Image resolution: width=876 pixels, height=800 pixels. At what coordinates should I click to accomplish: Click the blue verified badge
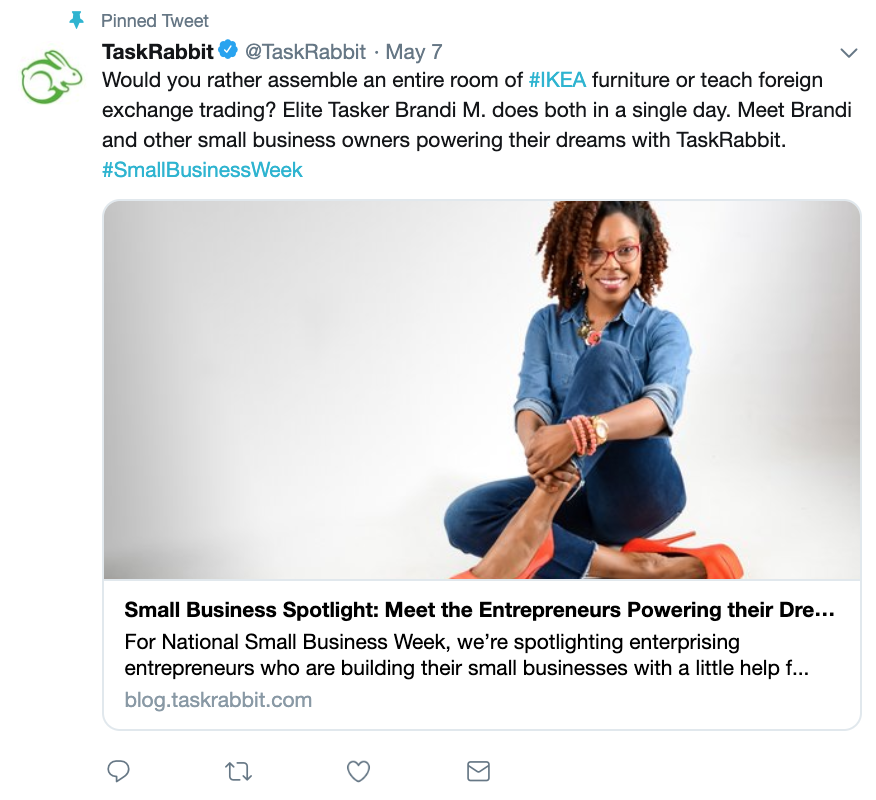[x=227, y=50]
